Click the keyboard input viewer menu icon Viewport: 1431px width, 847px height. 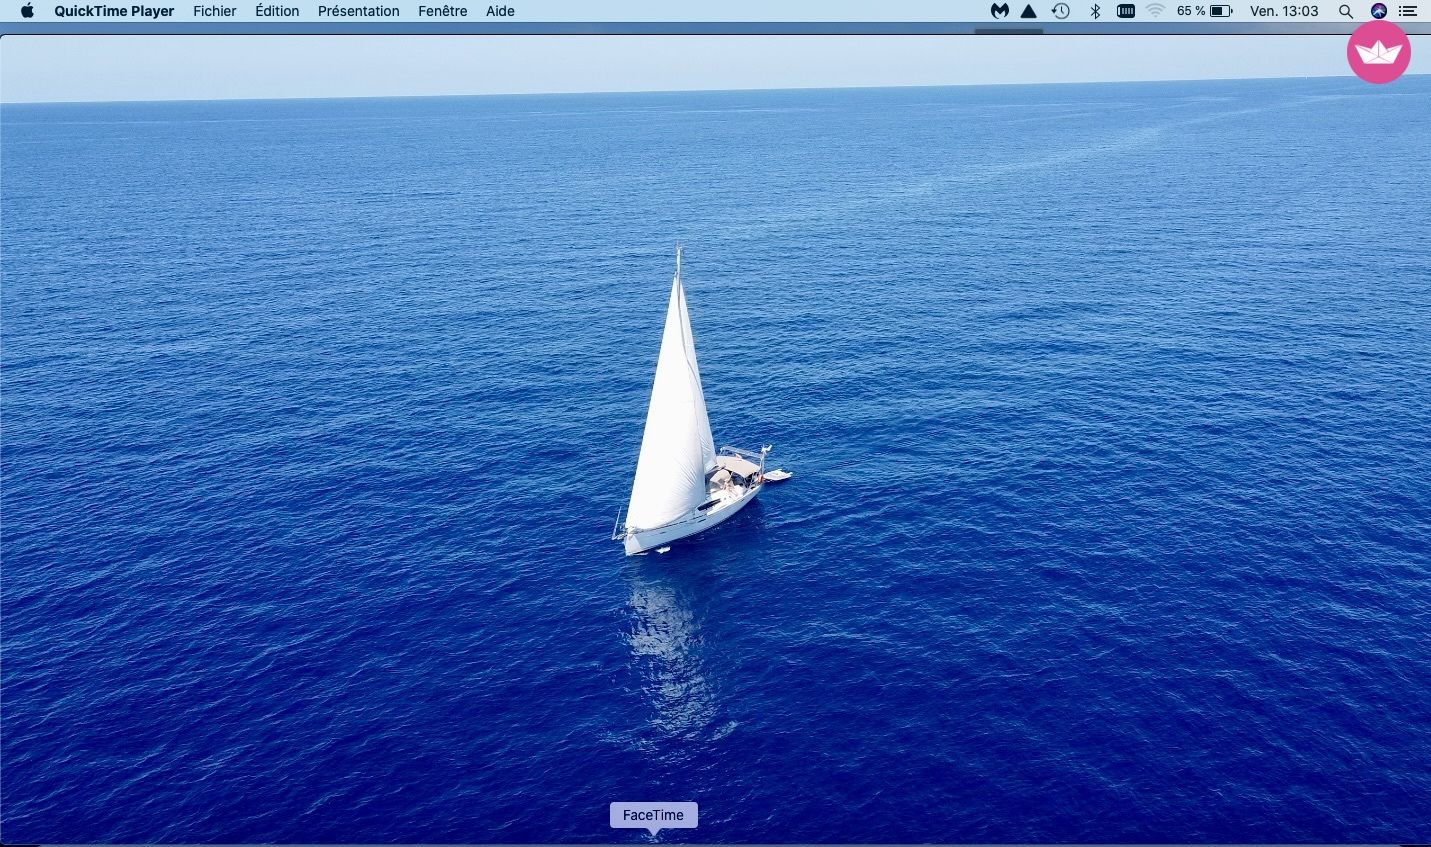pos(1126,11)
